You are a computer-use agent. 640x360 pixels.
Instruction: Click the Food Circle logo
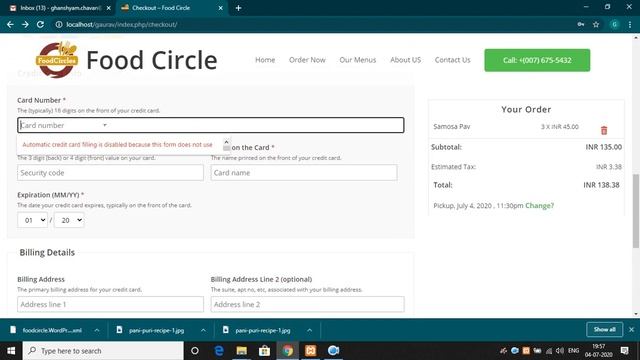point(57,60)
